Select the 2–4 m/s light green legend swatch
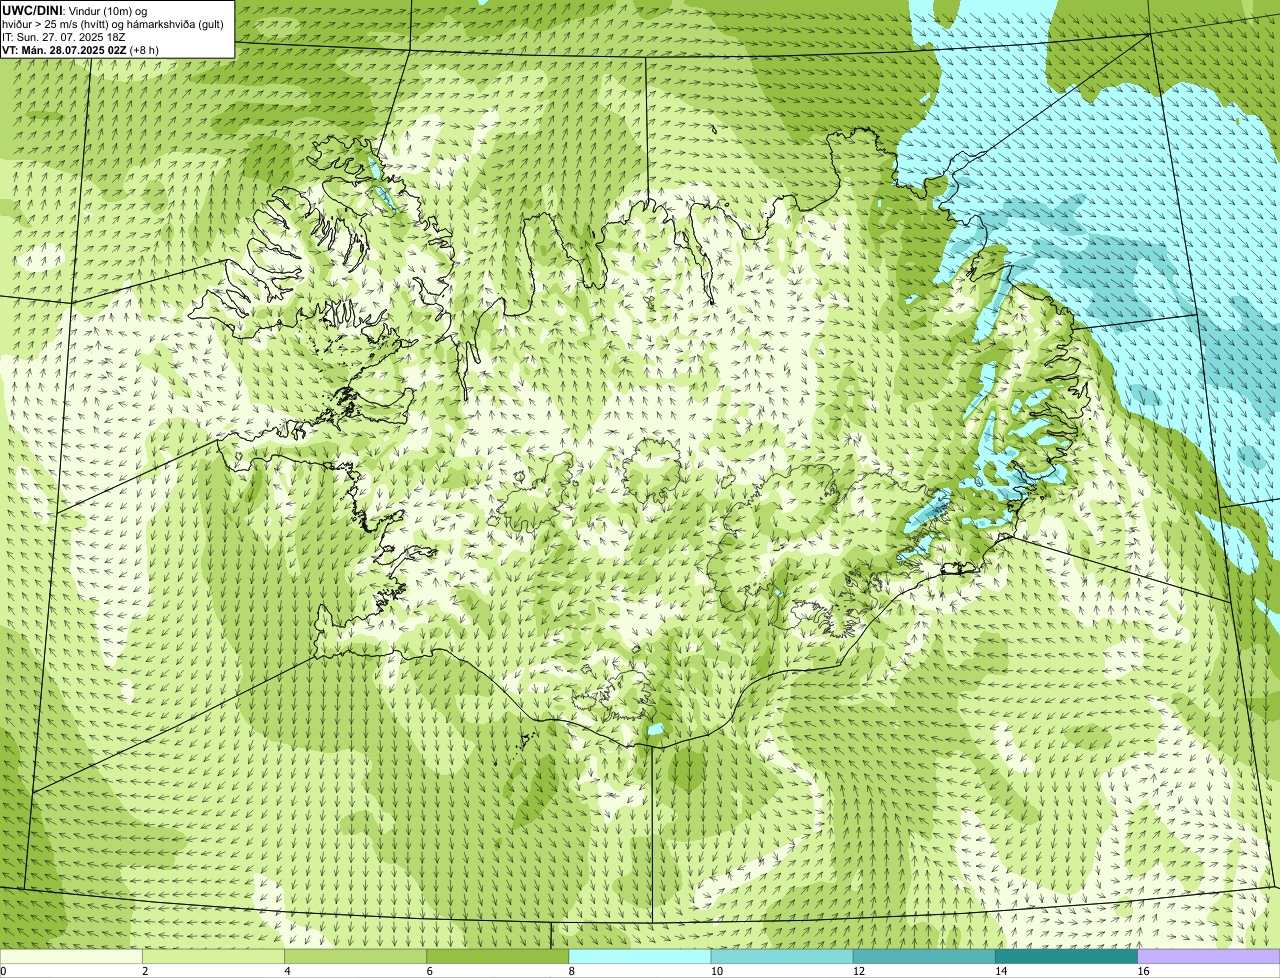The width and height of the screenshot is (1280, 978). [213, 956]
